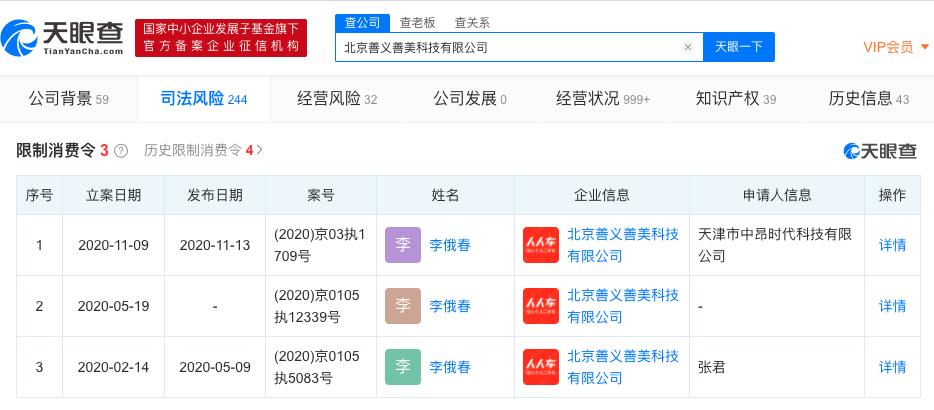This screenshot has width=934, height=410.
Task: Click the filing date 2020-11-09 cell
Action: [113, 245]
